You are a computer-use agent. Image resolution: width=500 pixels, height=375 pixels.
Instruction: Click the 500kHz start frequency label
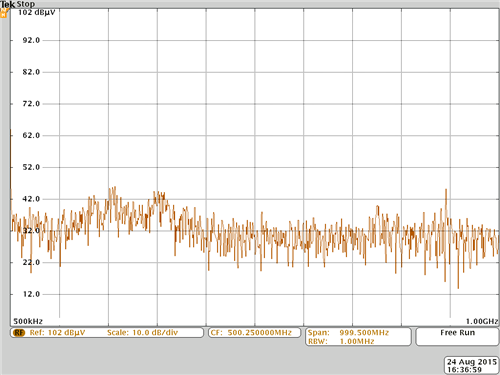(28, 321)
